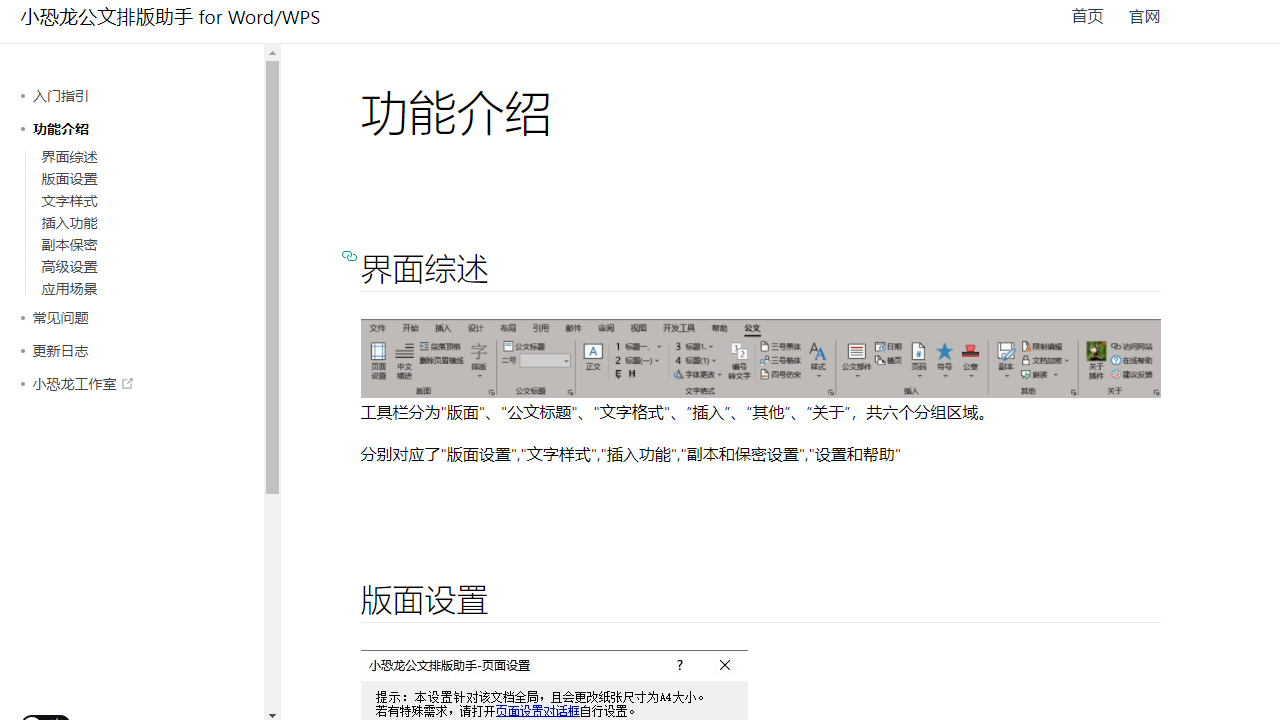Click 三号黑体 item in the ribbon screenshot
Screen dimensions: 1280x720
780,347
